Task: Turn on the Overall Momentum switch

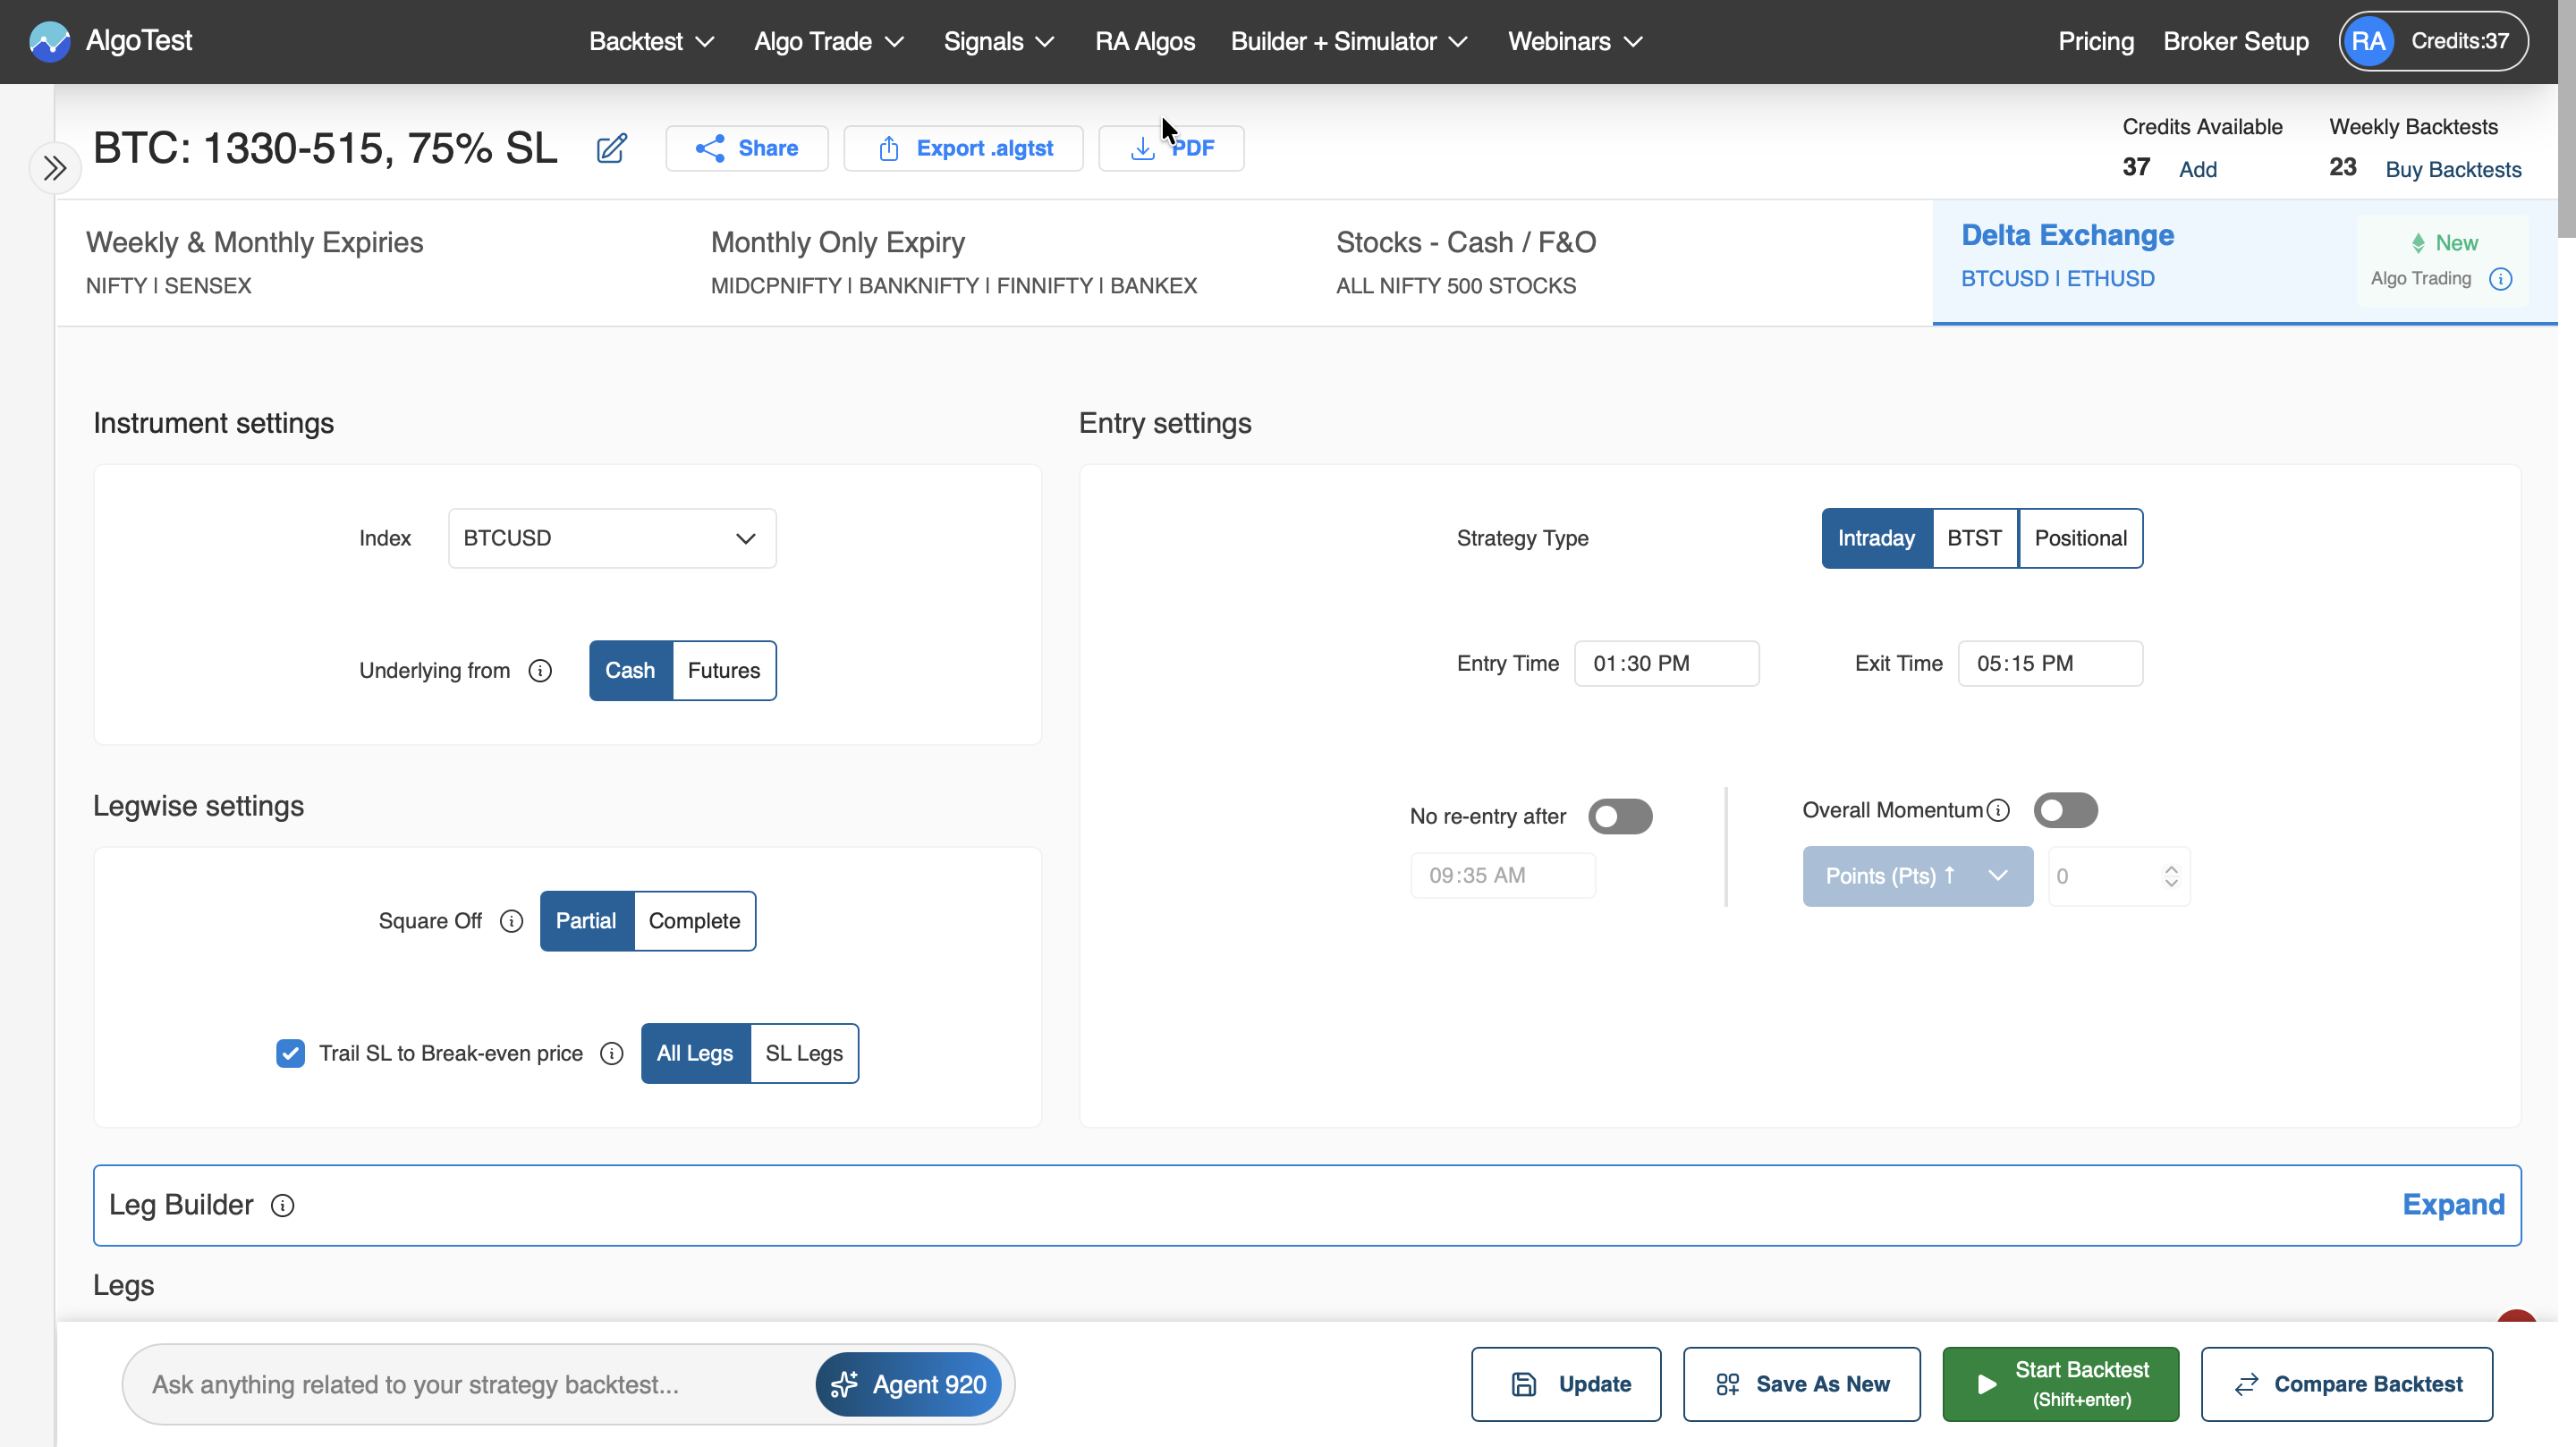Action: (x=2065, y=811)
